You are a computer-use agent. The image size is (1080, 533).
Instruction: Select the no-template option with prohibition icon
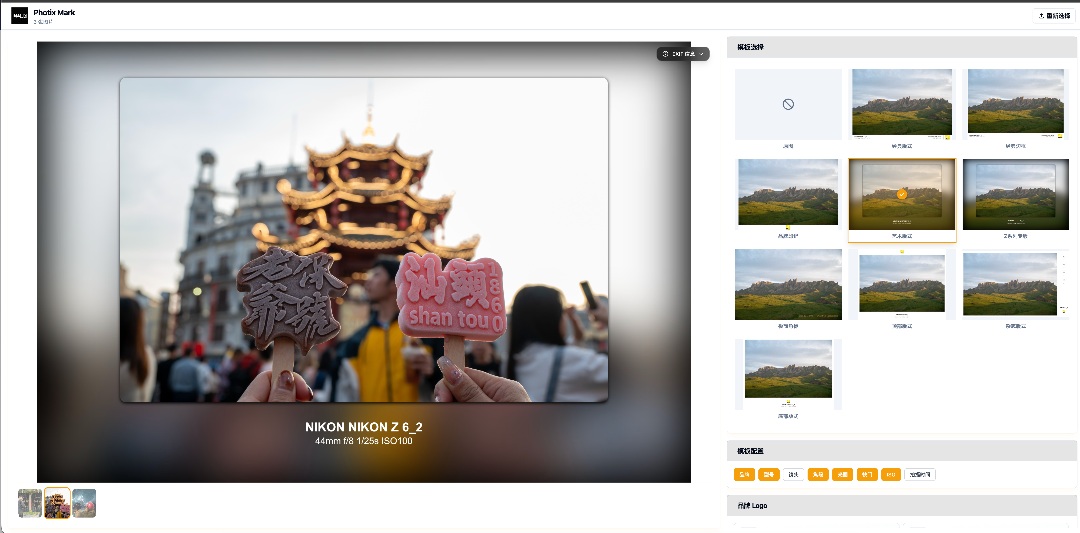pos(788,104)
